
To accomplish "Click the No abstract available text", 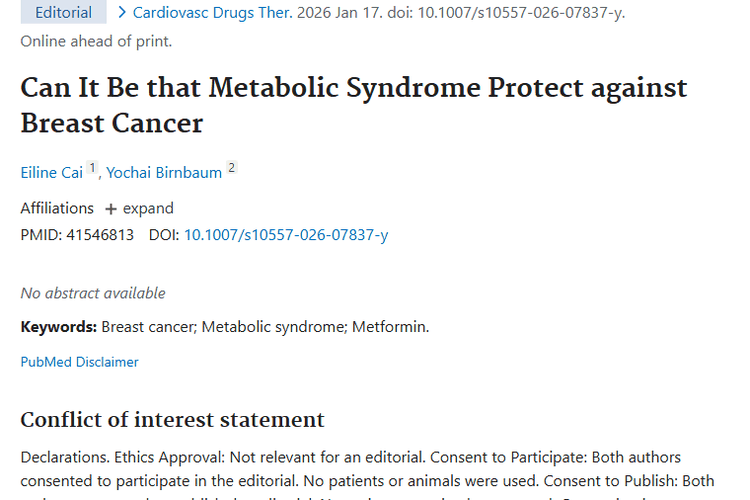I will point(93,293).
